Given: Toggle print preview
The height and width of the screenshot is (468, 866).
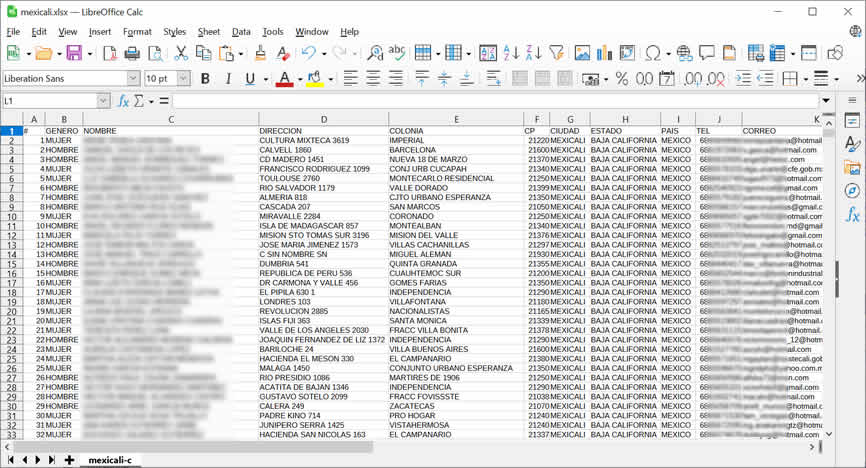Looking at the screenshot, I should point(156,53).
